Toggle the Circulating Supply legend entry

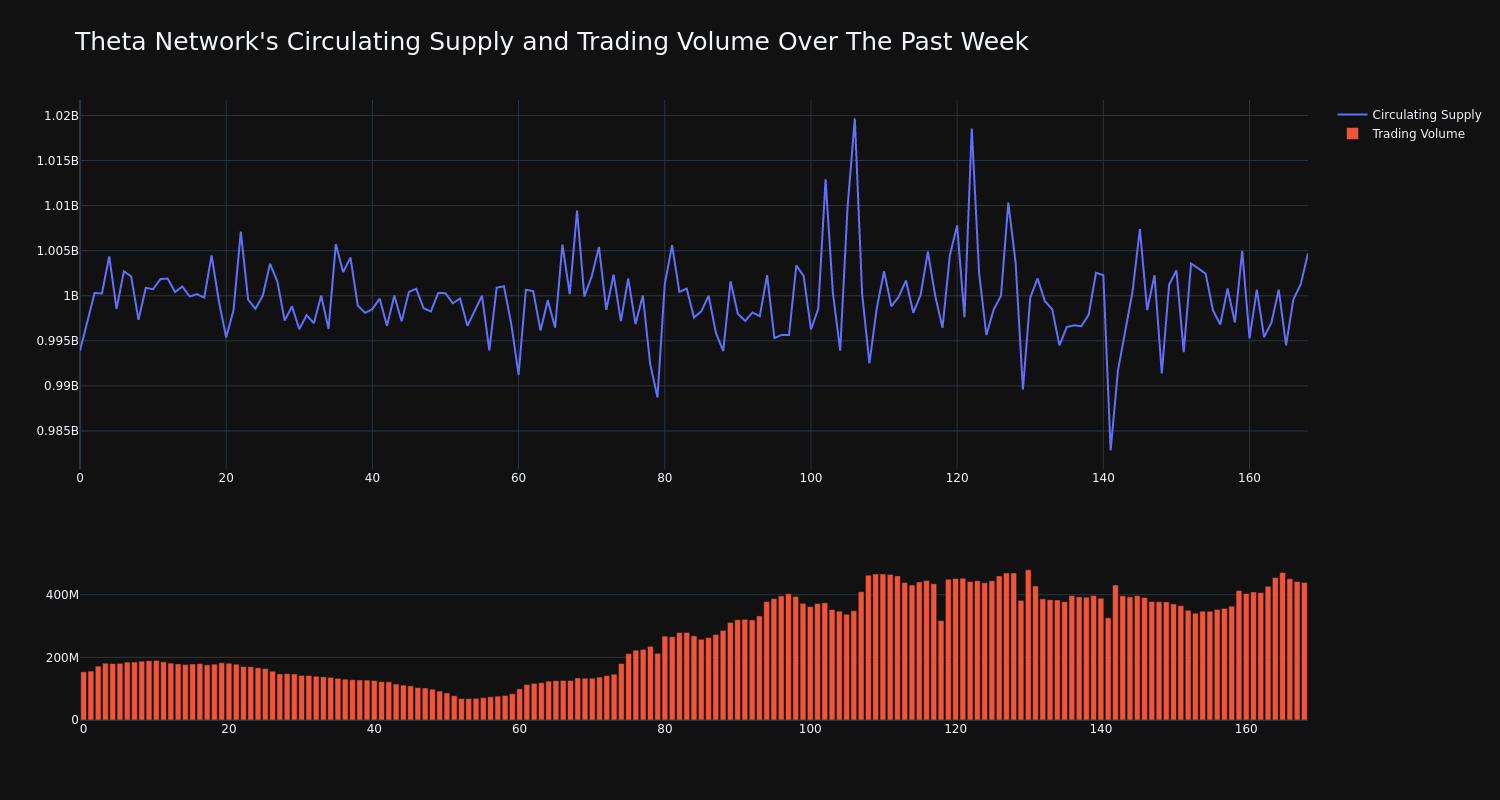[1409, 115]
